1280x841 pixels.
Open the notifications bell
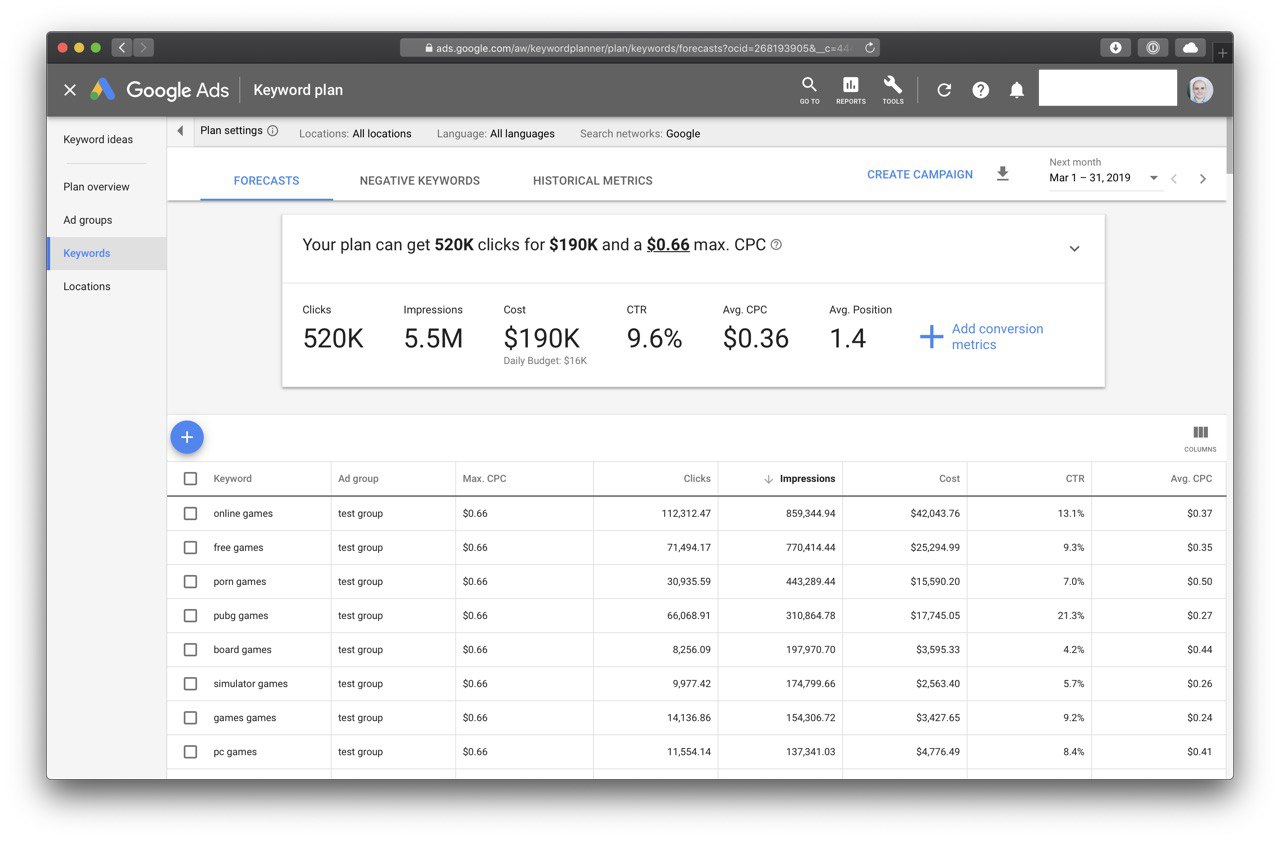click(1017, 90)
